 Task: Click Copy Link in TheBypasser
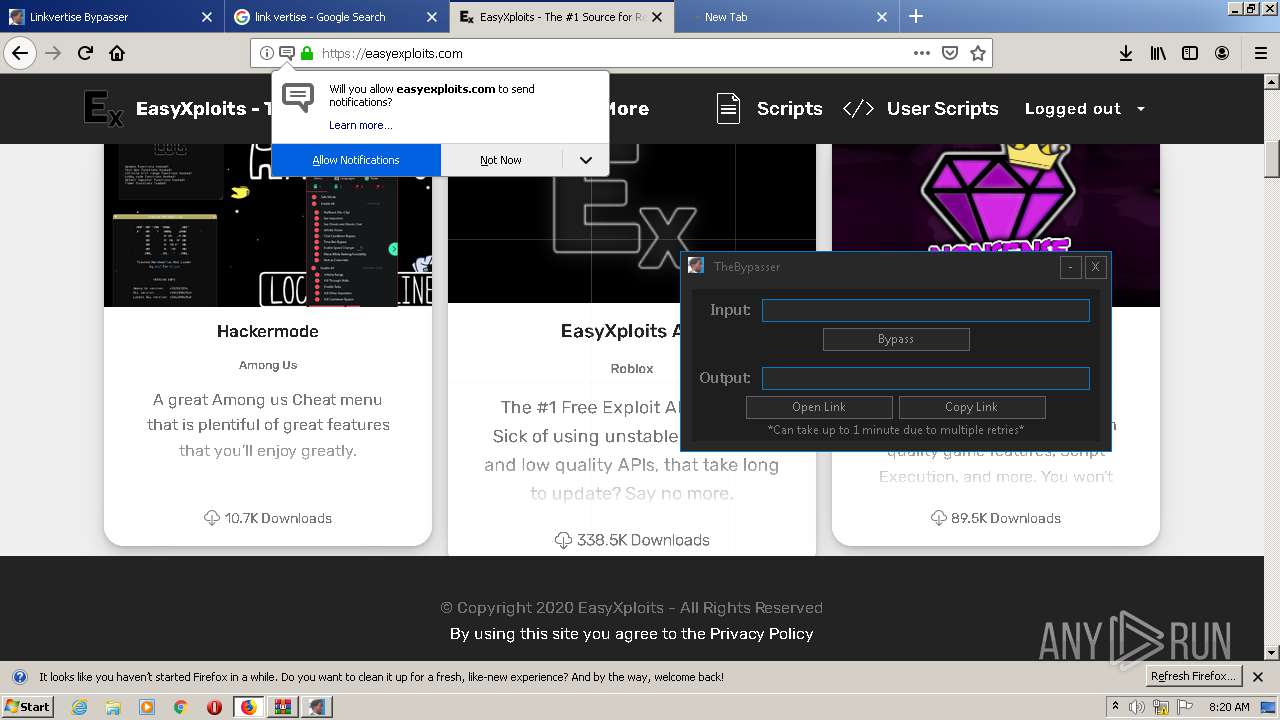point(972,407)
